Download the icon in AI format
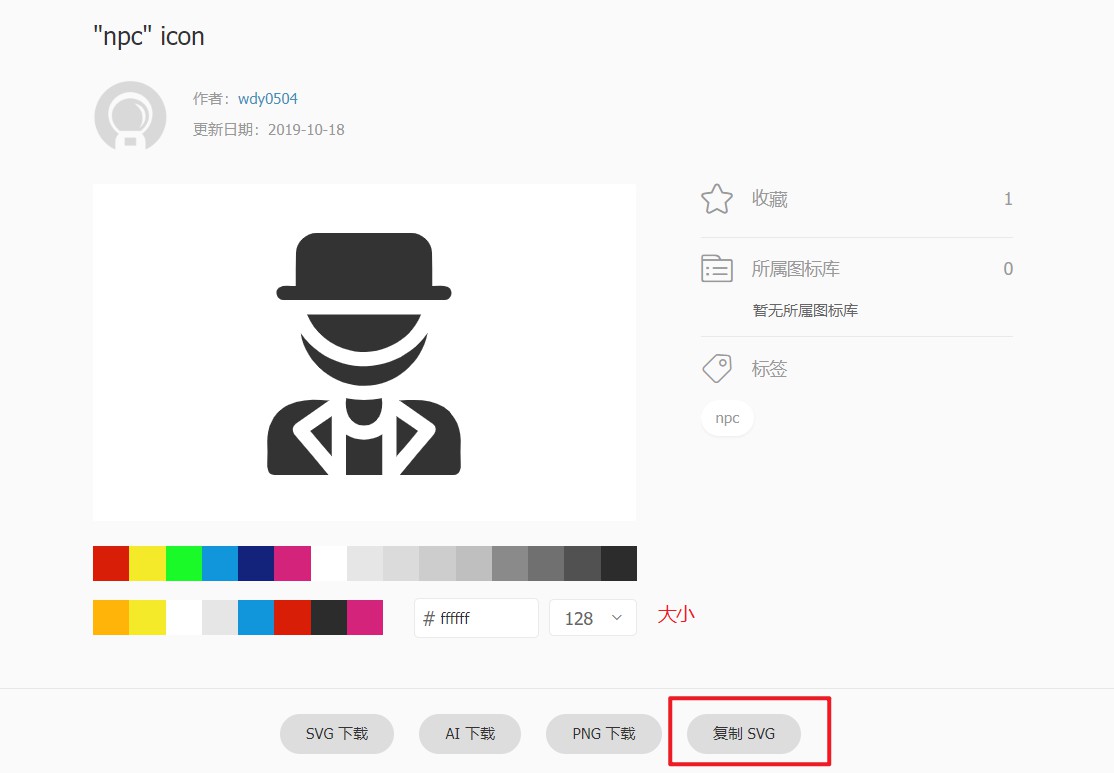The height and width of the screenshot is (773, 1114). [470, 734]
